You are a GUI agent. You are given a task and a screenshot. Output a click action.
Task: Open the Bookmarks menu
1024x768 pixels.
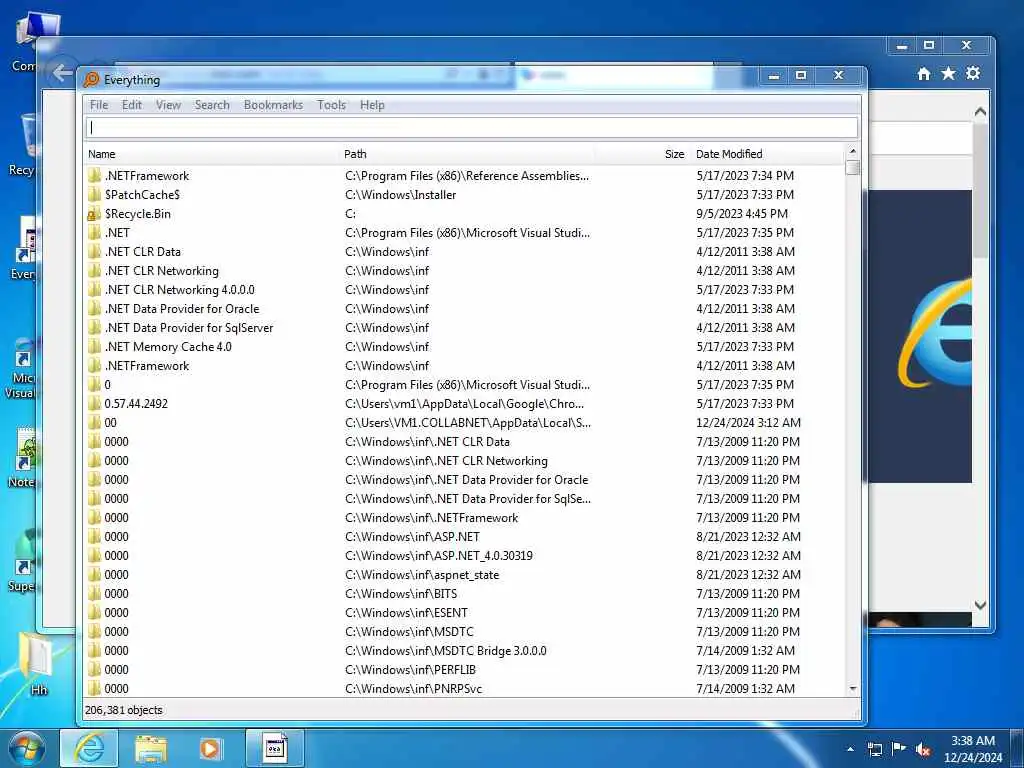[x=273, y=105]
